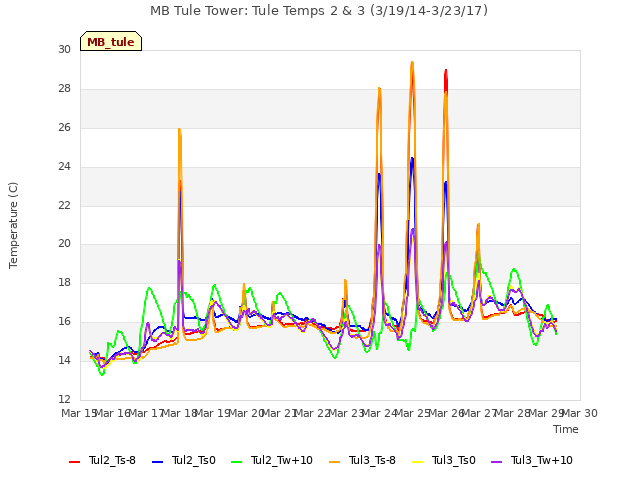The width and height of the screenshot is (640, 480).
Task: Click the chart title text
Action: pos(319,10)
